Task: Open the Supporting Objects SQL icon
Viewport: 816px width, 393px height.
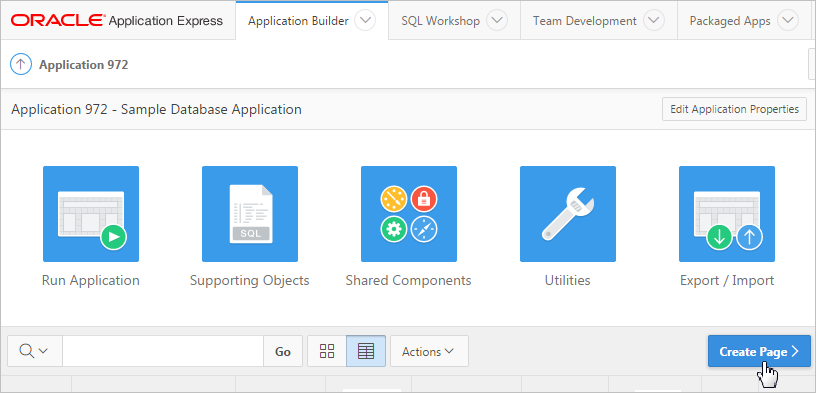Action: [250, 214]
